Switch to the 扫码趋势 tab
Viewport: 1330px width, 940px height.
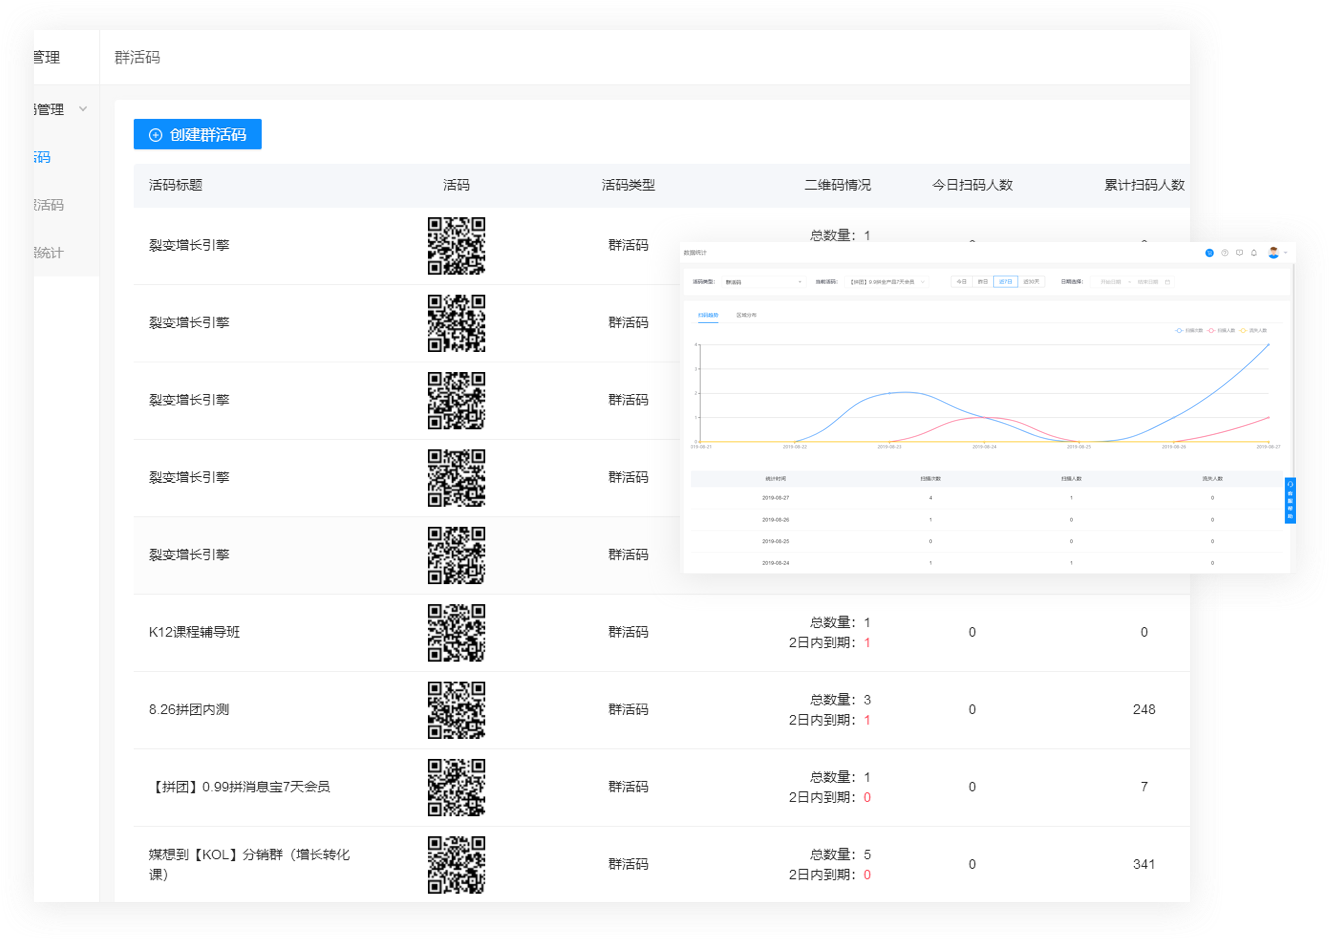click(708, 315)
